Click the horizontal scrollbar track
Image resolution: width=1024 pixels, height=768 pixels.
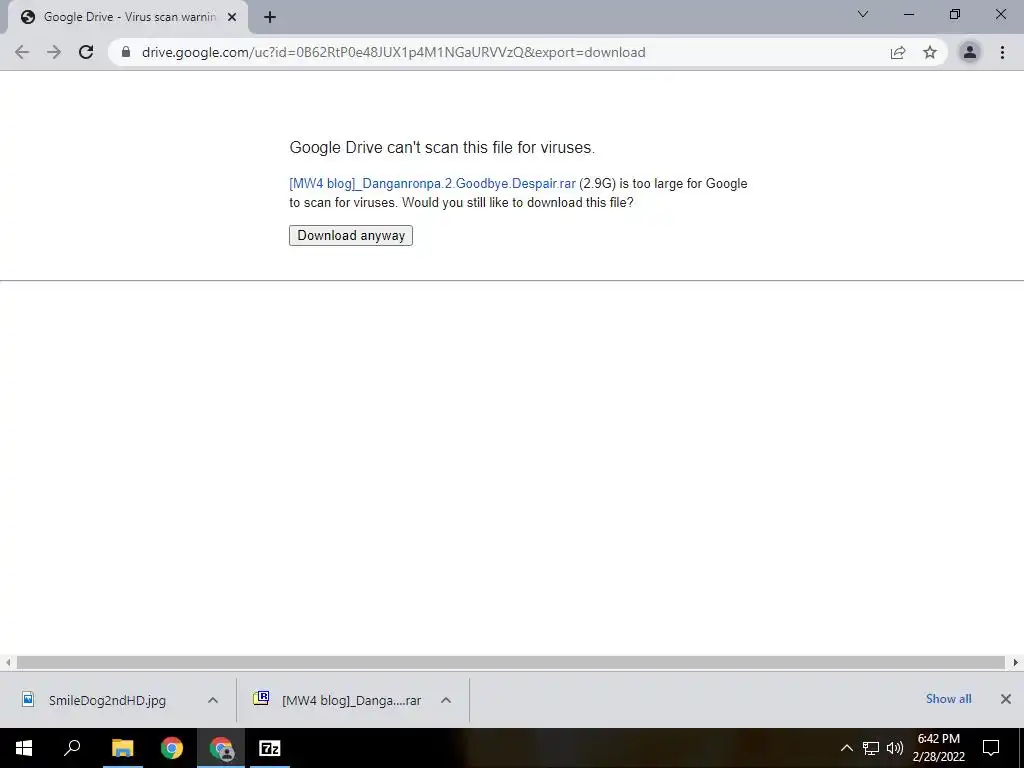(511, 663)
